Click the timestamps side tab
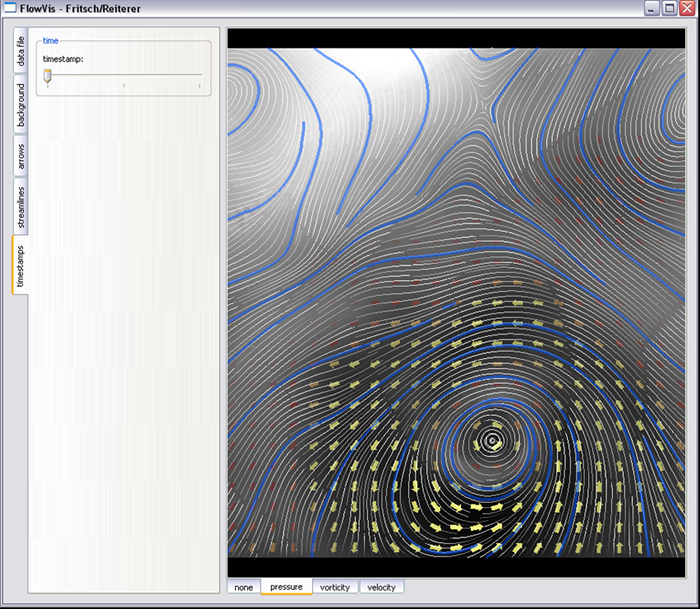Screen dimensions: 700x609 click(20, 264)
